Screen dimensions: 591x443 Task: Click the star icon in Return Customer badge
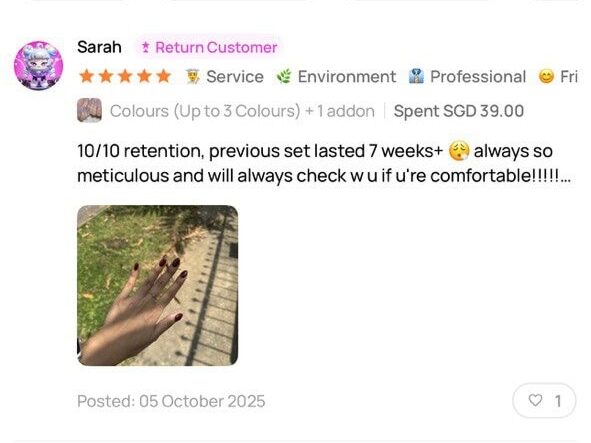pyautogui.click(x=145, y=48)
